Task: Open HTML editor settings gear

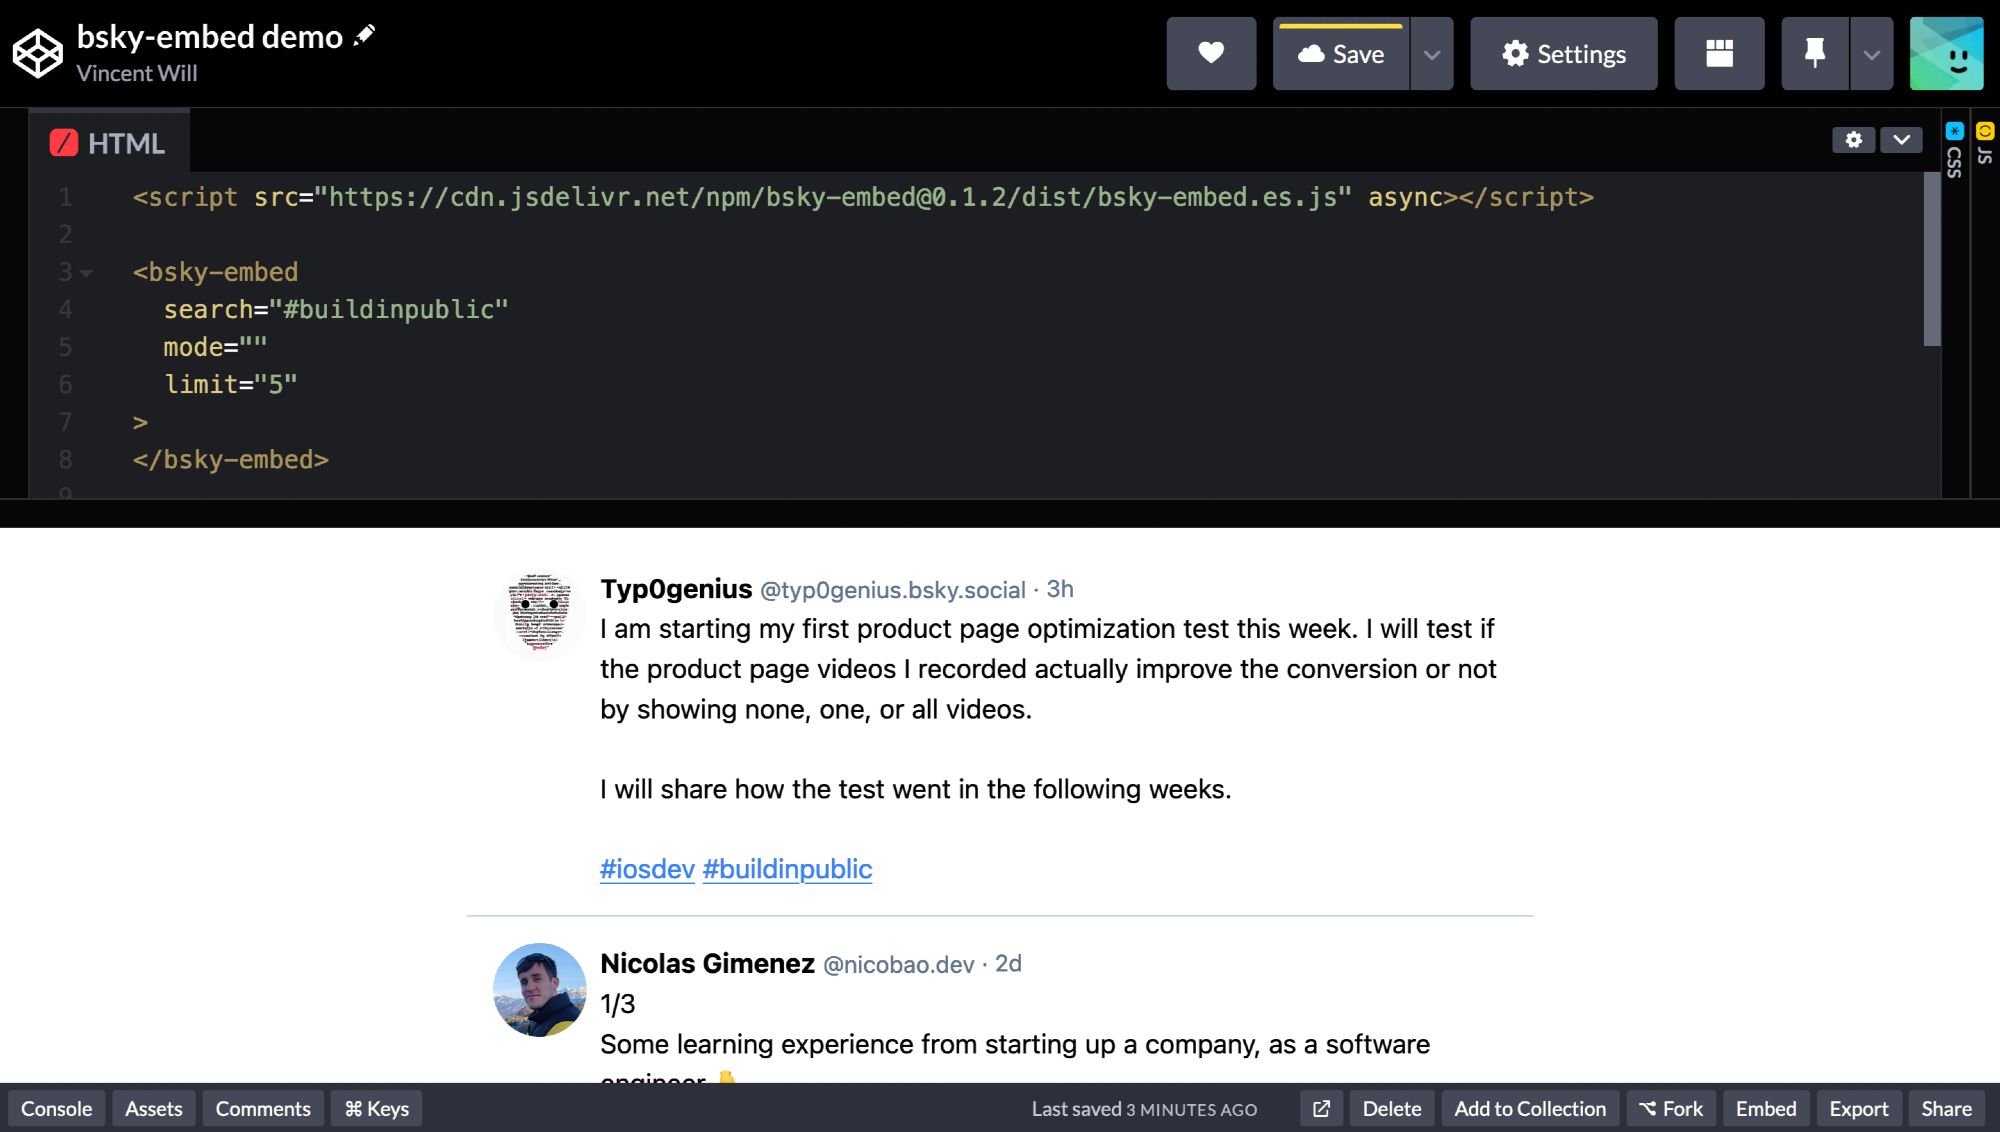Action: coord(1853,140)
